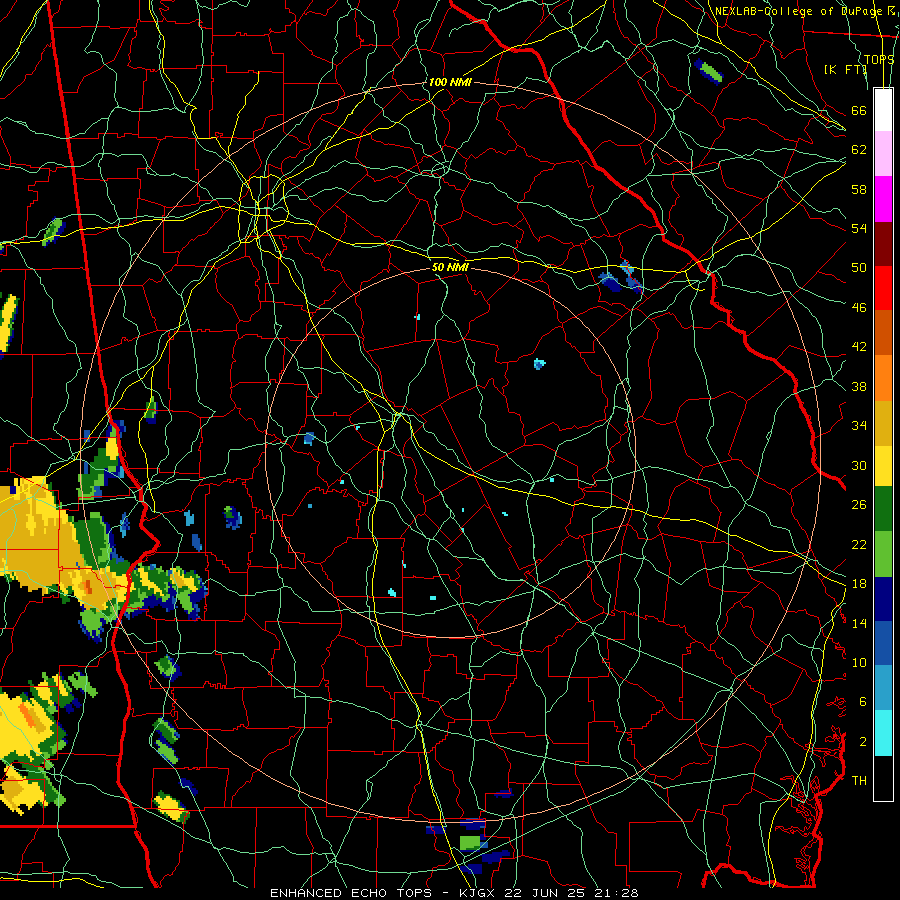Click the gold 34 kft legend swatch
Screen dimensions: 900x900
883,423
